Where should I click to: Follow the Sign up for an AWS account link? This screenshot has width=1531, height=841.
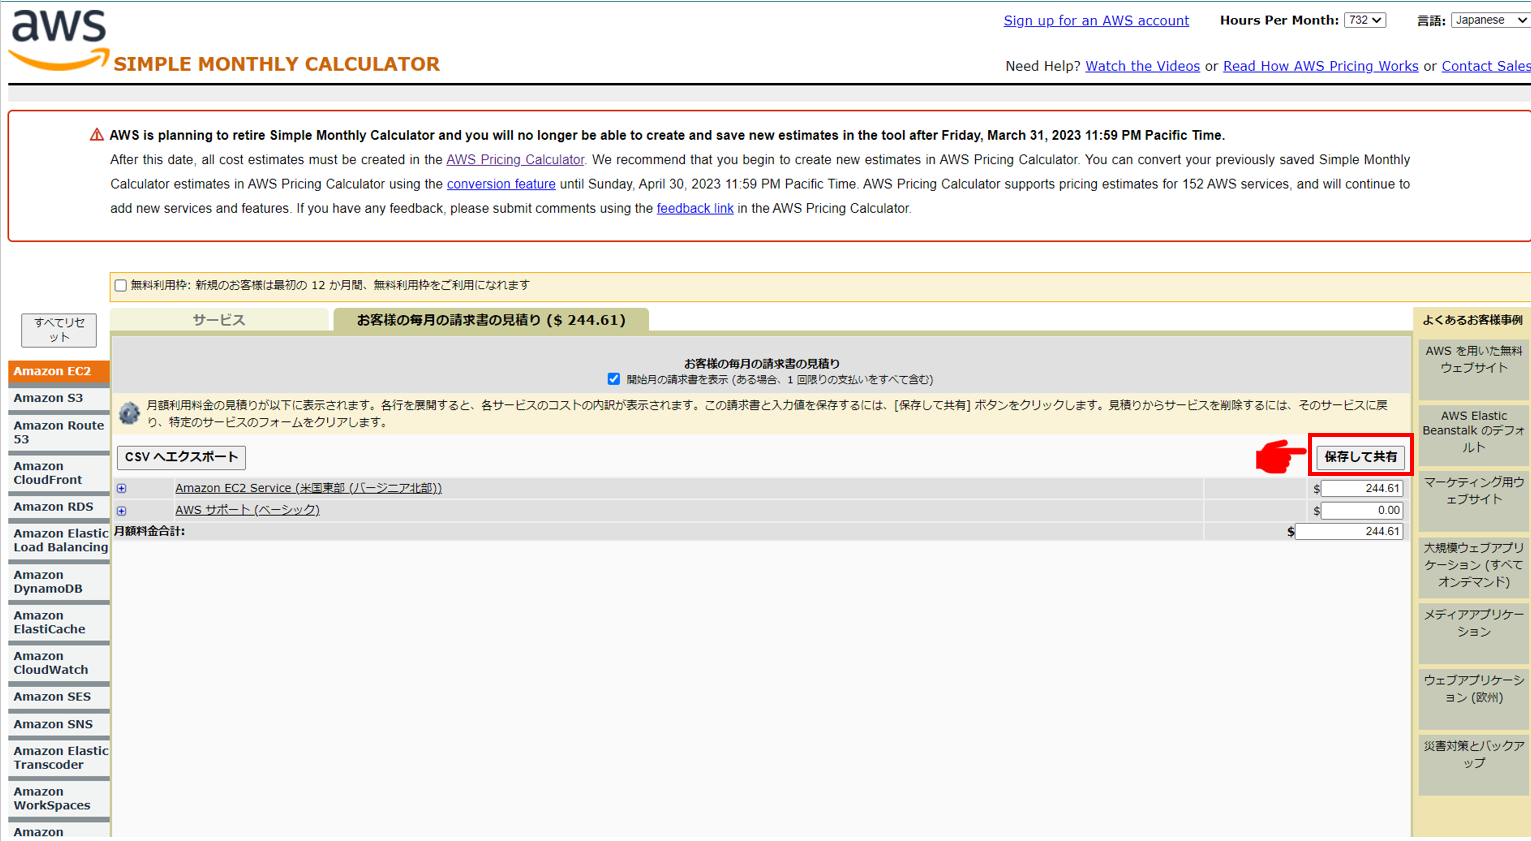[x=1096, y=20]
